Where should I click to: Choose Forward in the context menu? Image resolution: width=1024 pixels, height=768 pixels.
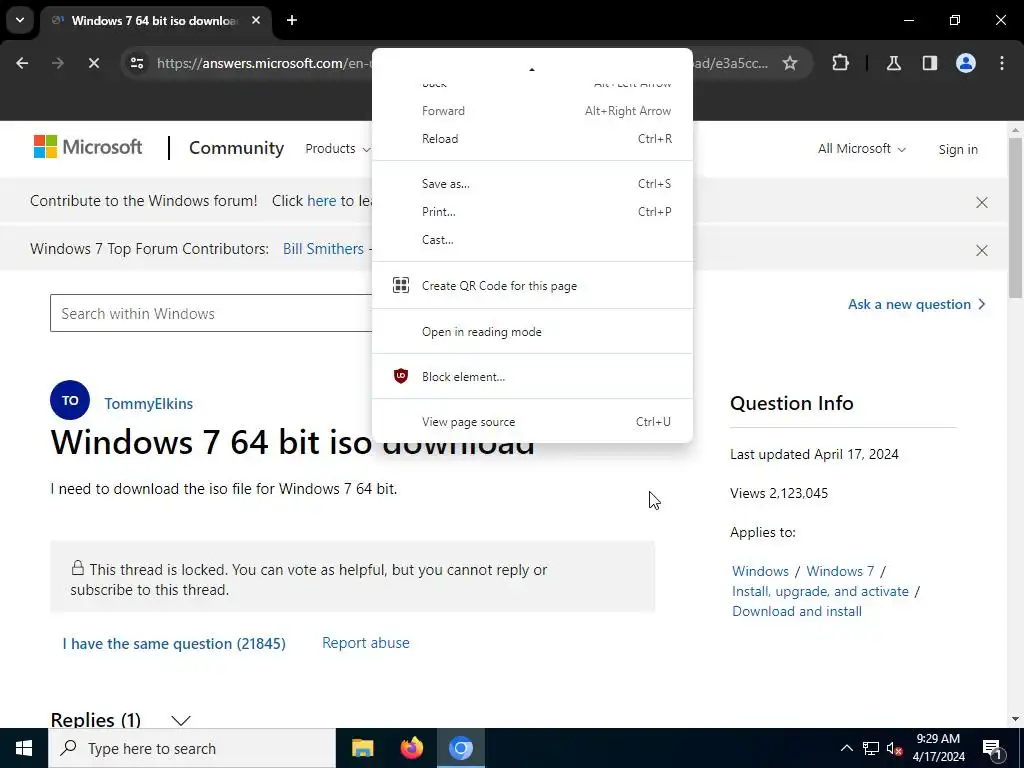coord(532,111)
